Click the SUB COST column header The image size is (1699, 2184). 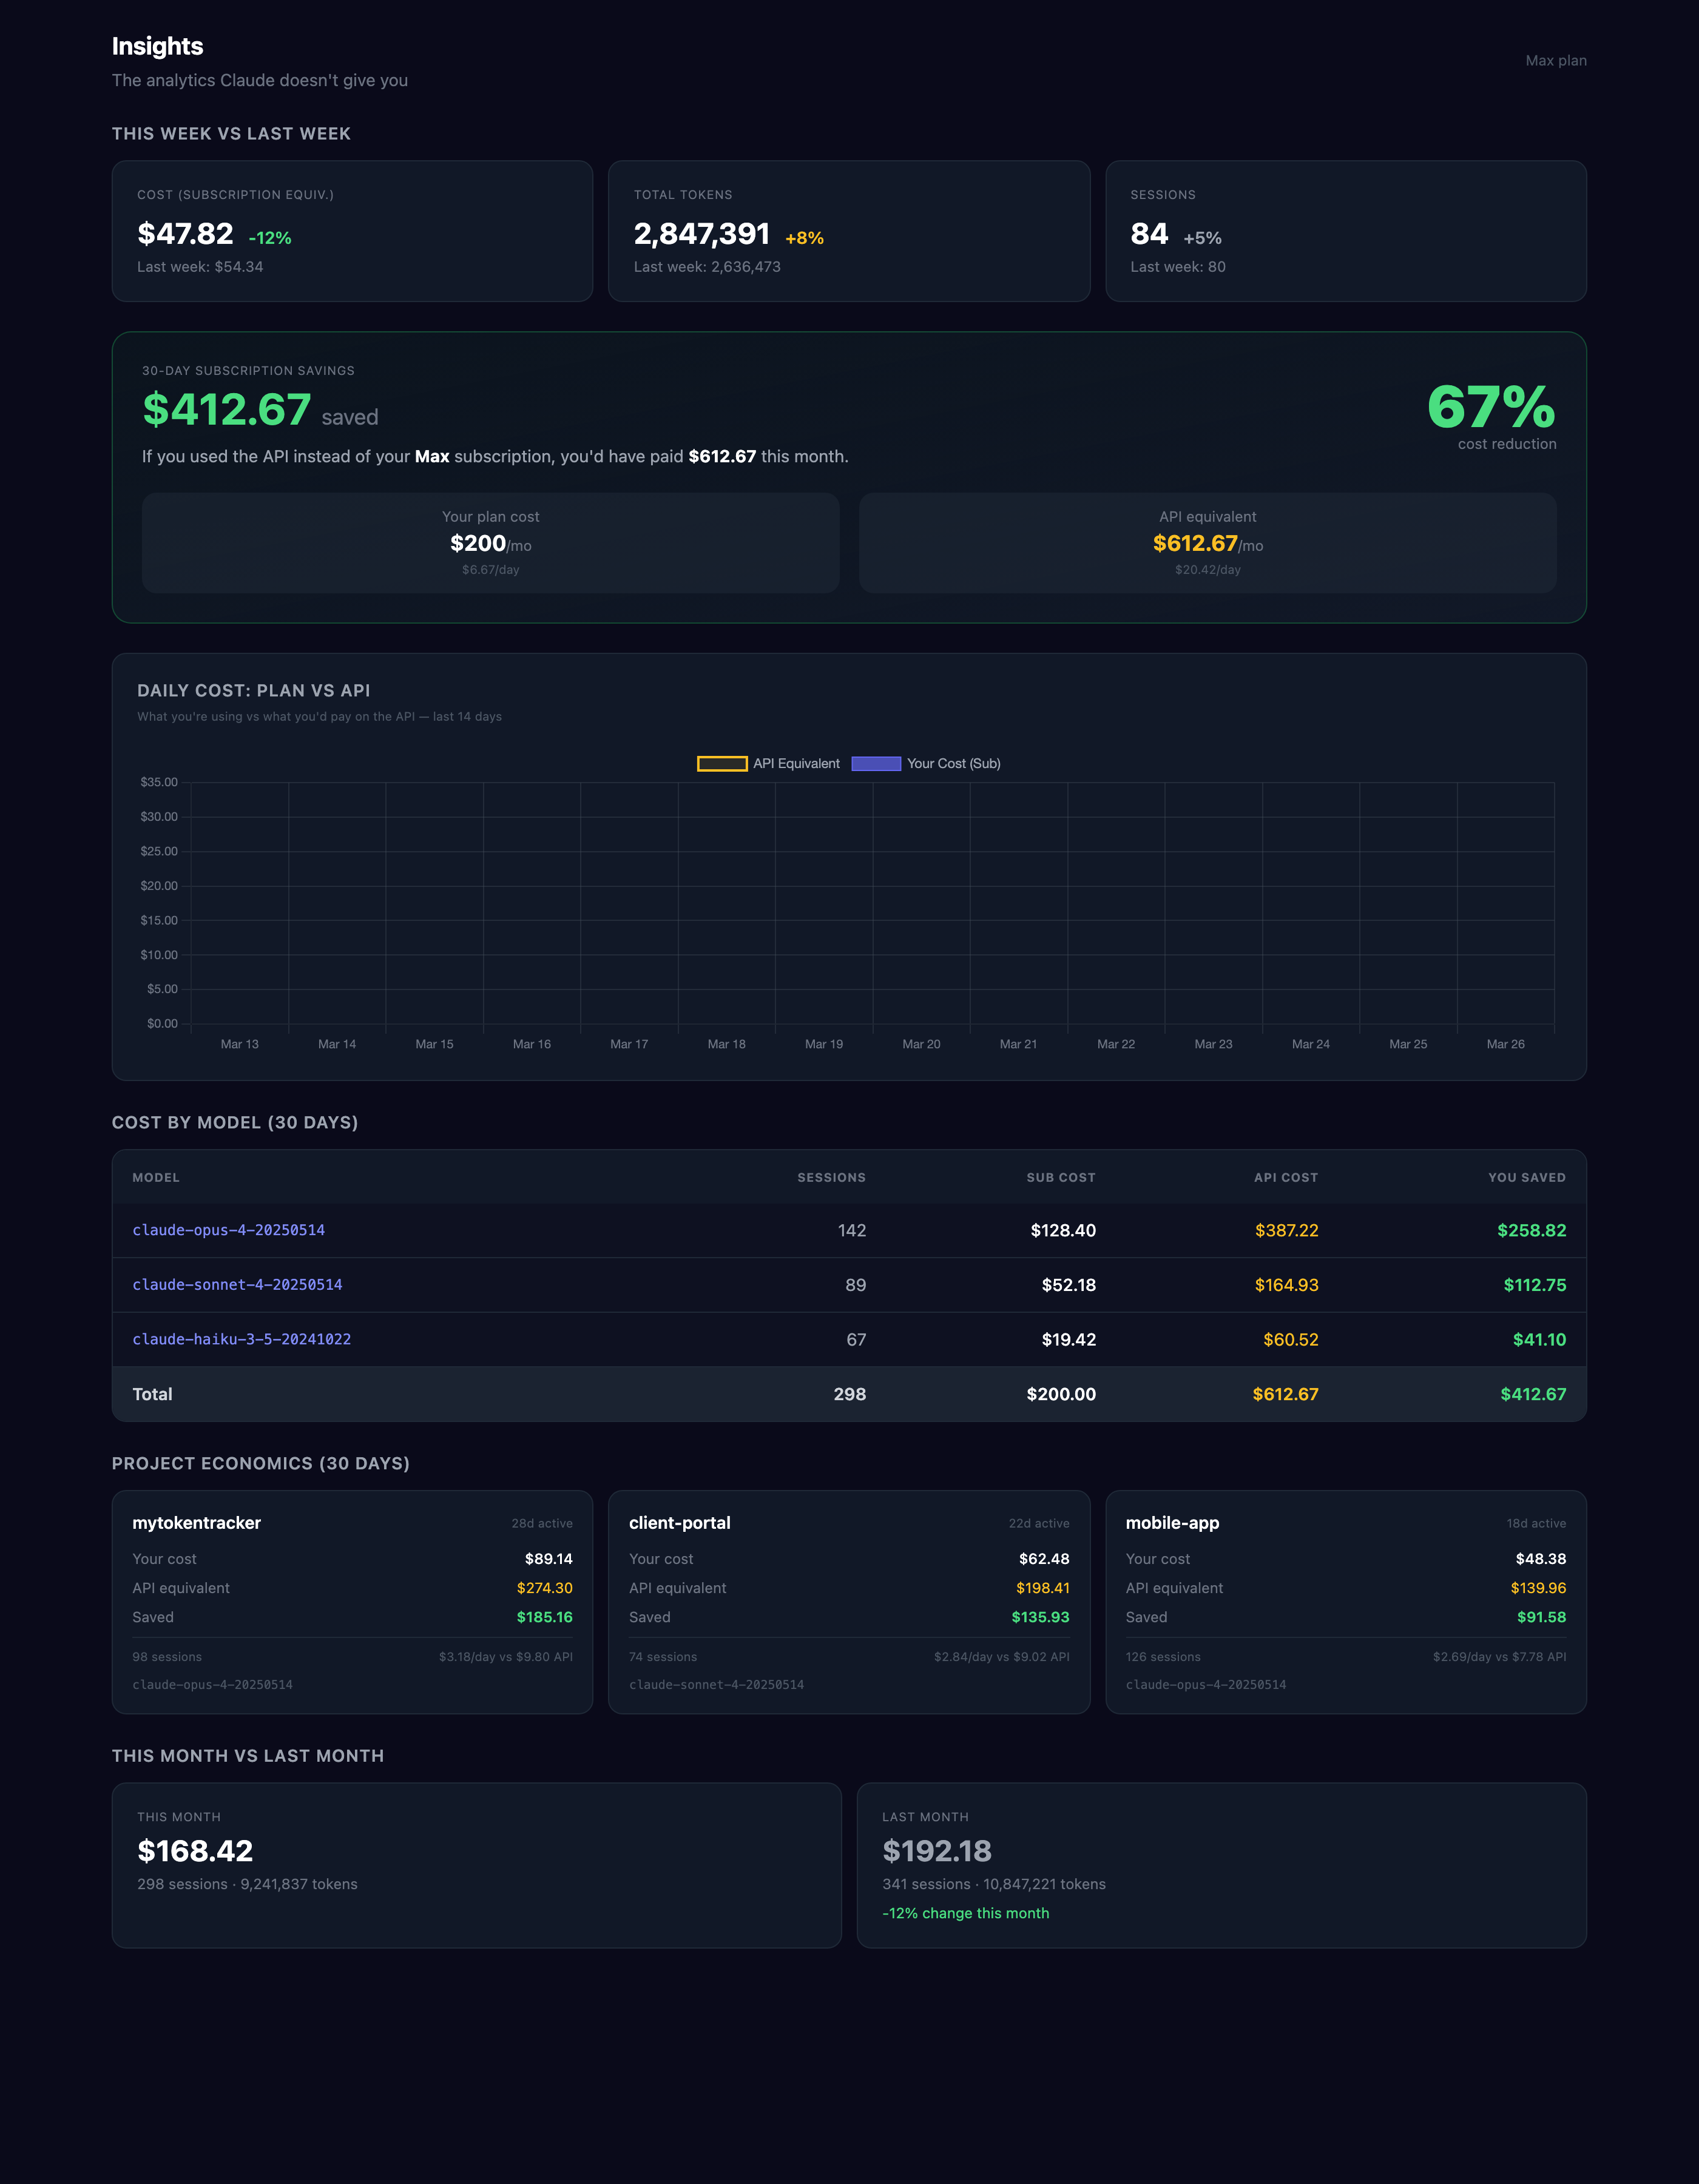tap(1060, 1178)
